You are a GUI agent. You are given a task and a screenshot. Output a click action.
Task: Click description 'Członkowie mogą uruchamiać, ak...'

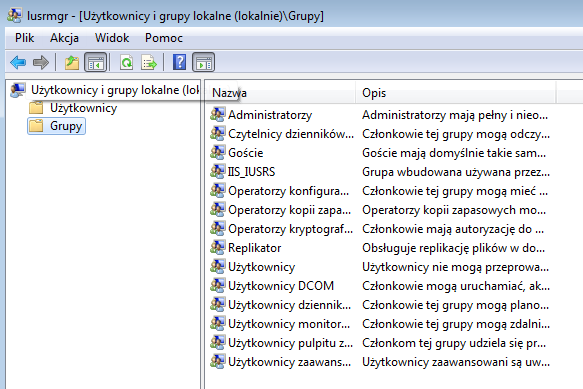(456, 286)
